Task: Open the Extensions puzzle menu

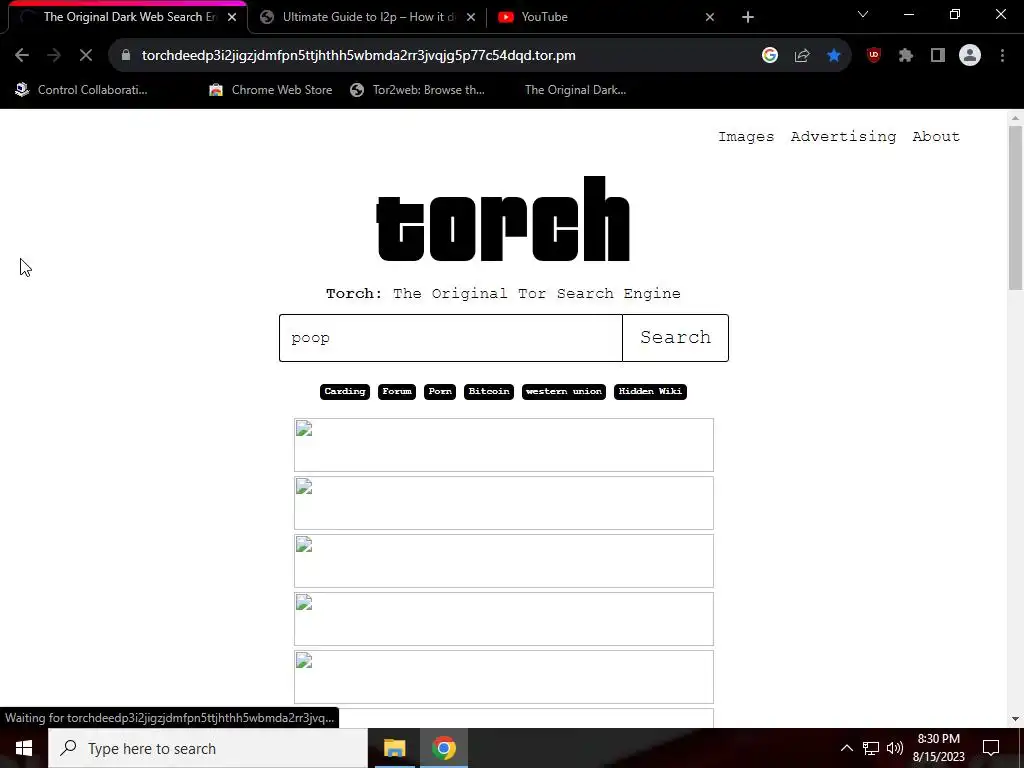Action: (x=906, y=56)
